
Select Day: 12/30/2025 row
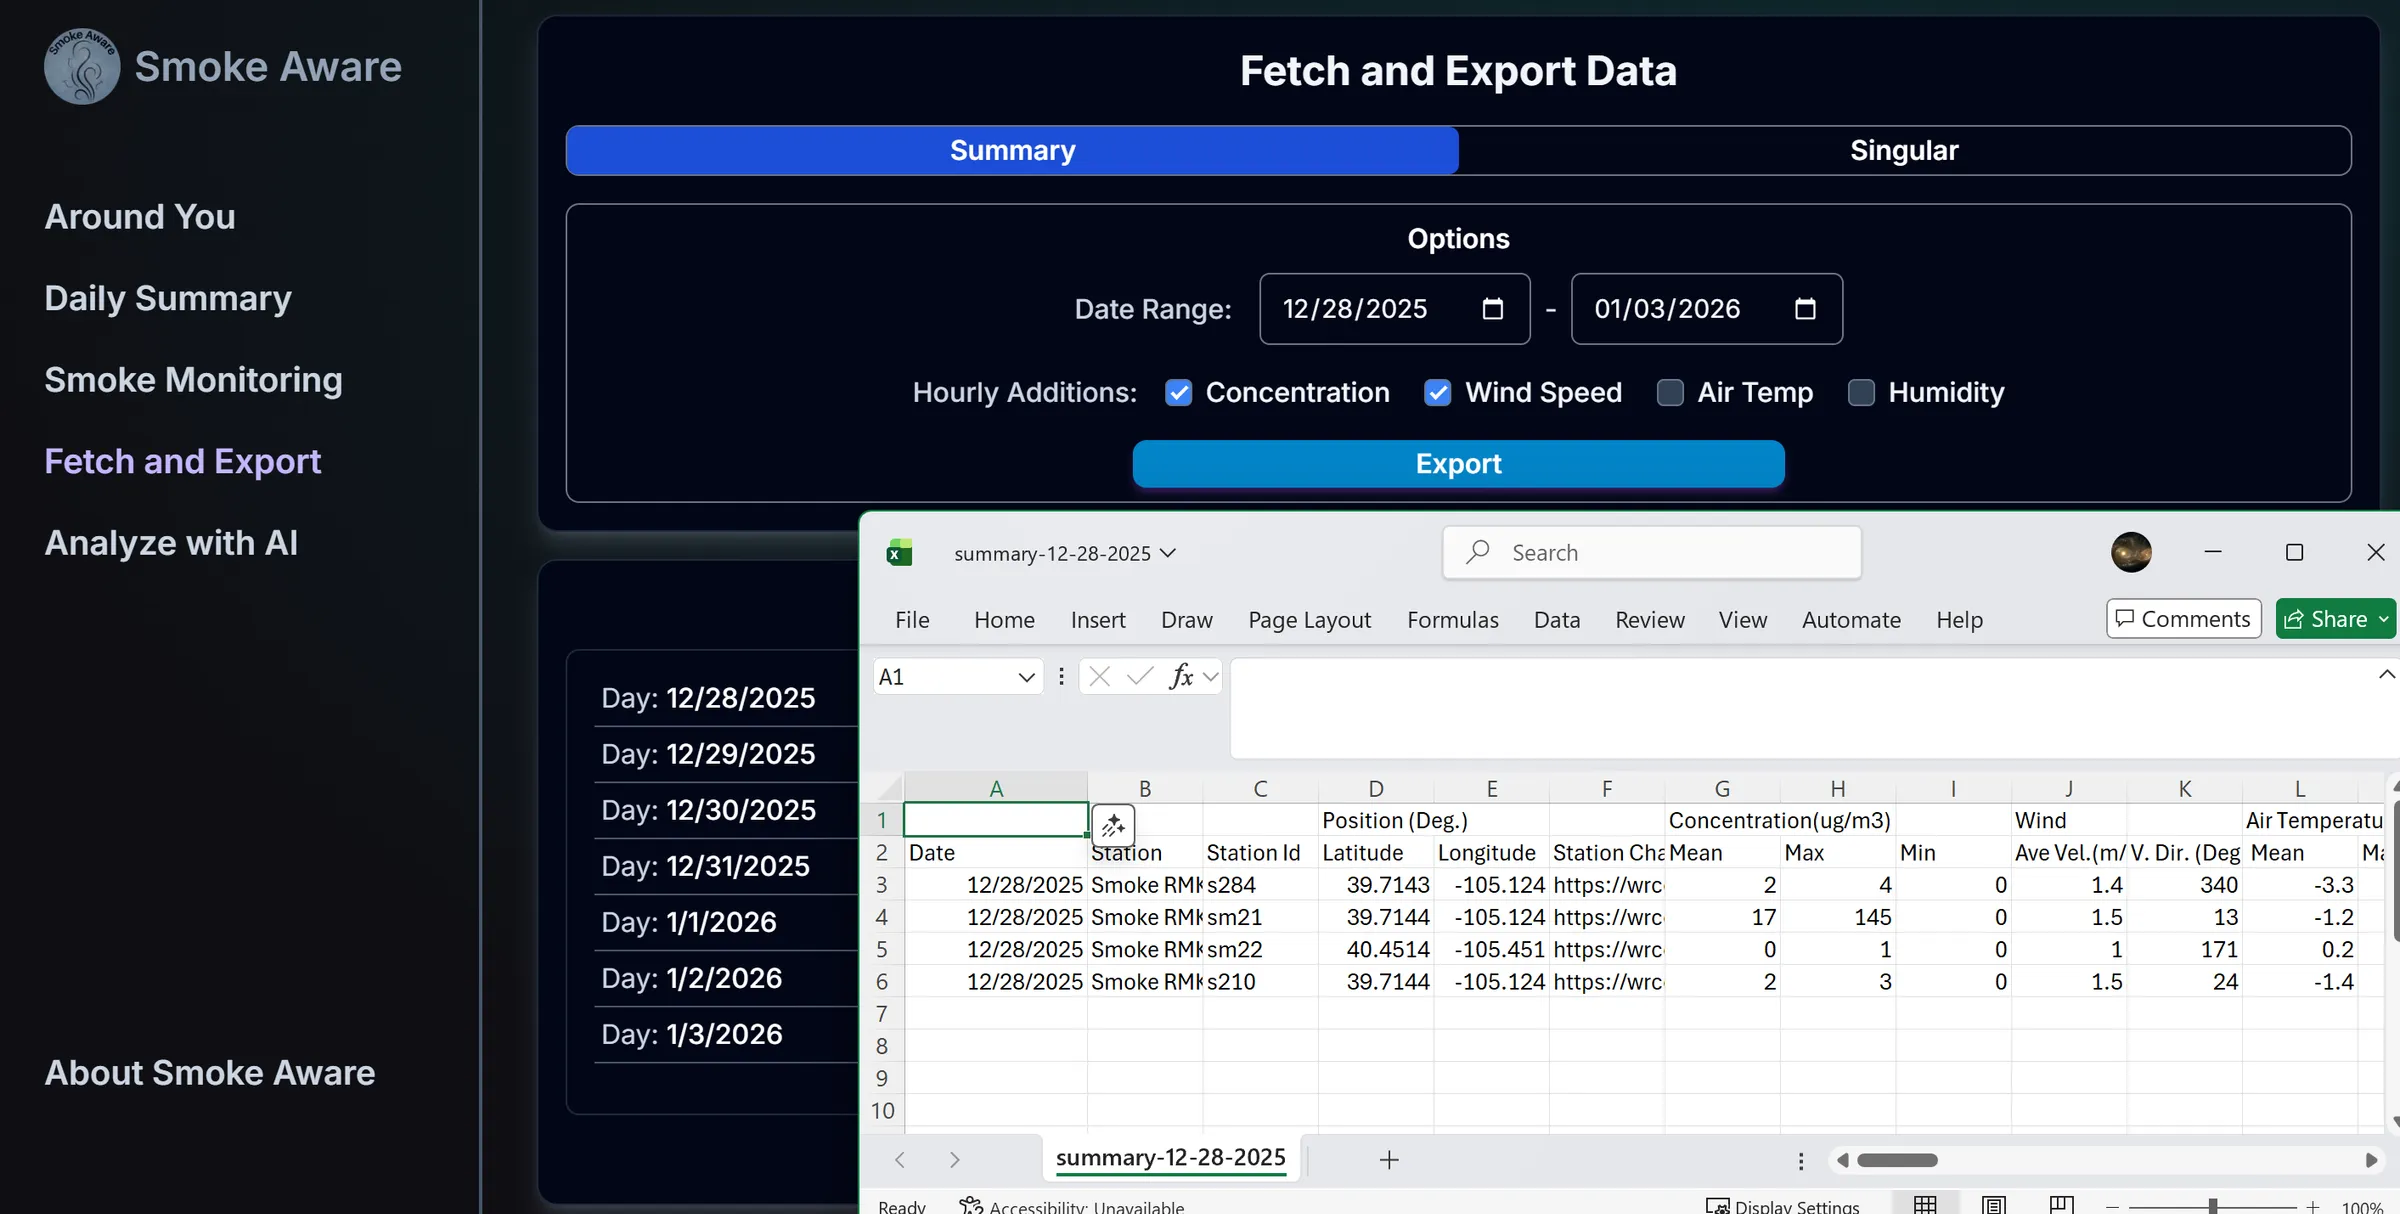point(725,810)
